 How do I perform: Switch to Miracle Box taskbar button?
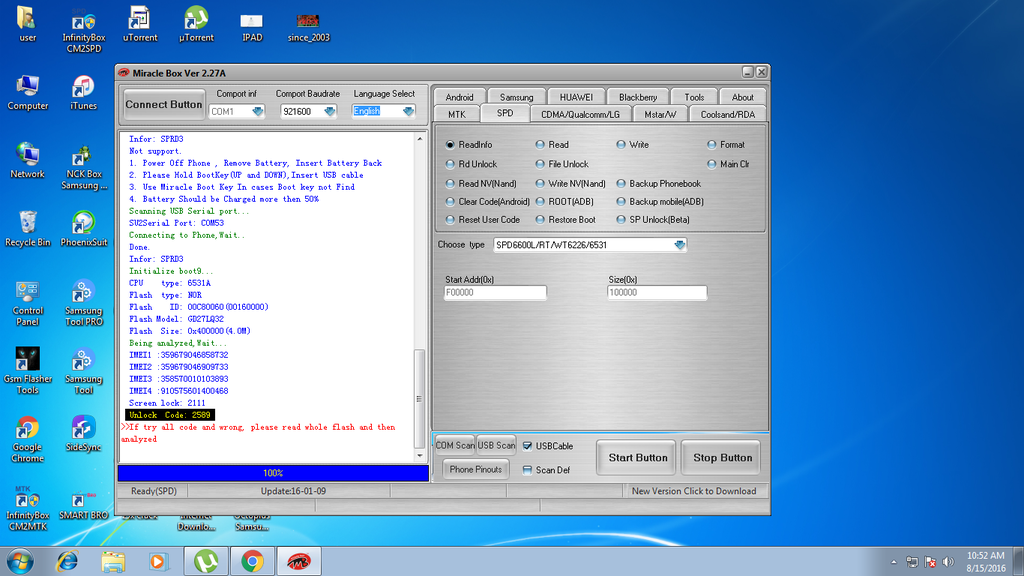[299, 561]
